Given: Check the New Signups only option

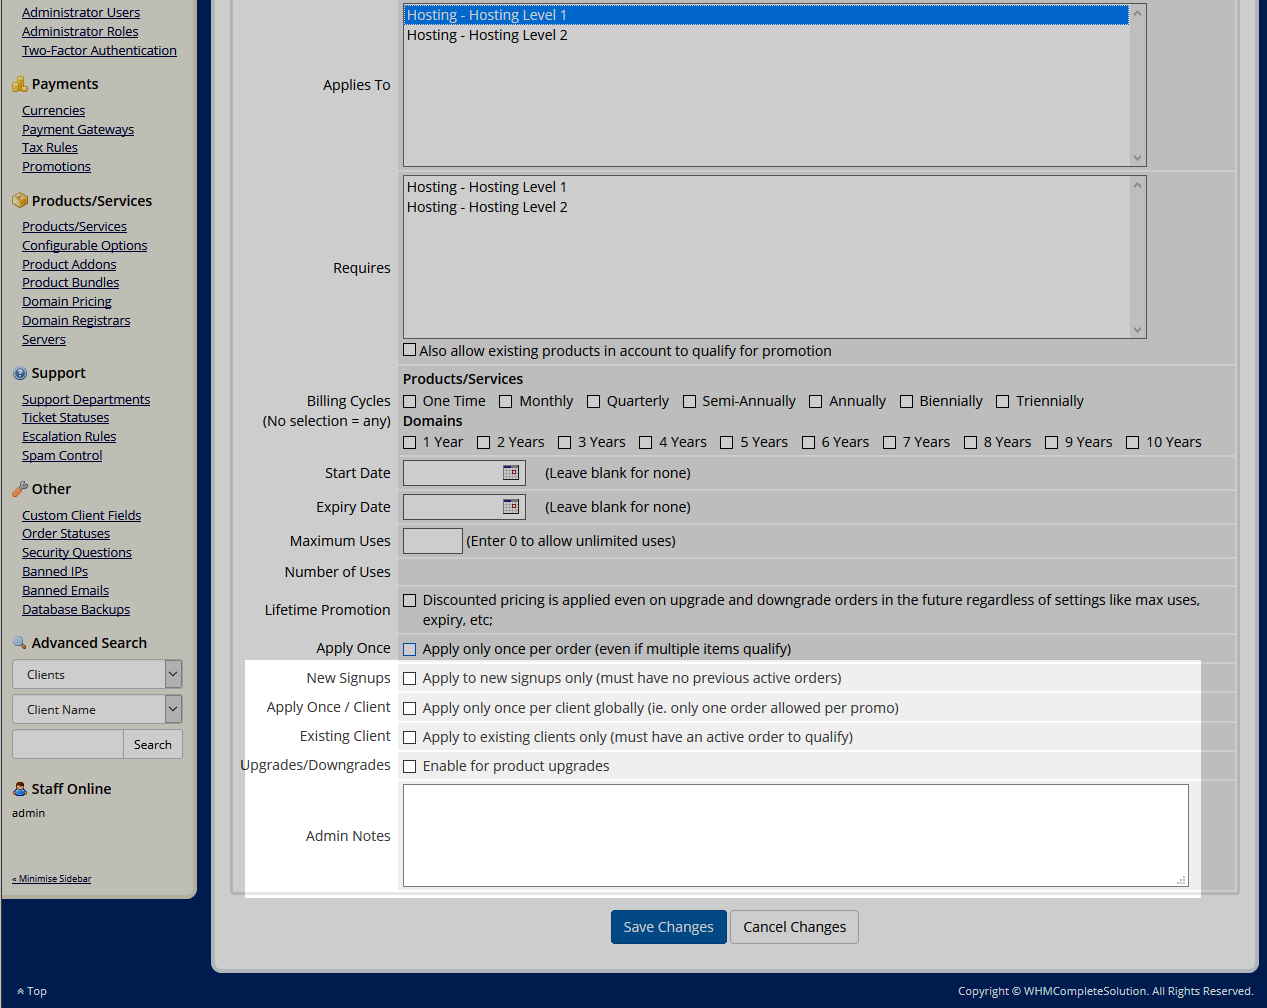Looking at the screenshot, I should coord(410,679).
